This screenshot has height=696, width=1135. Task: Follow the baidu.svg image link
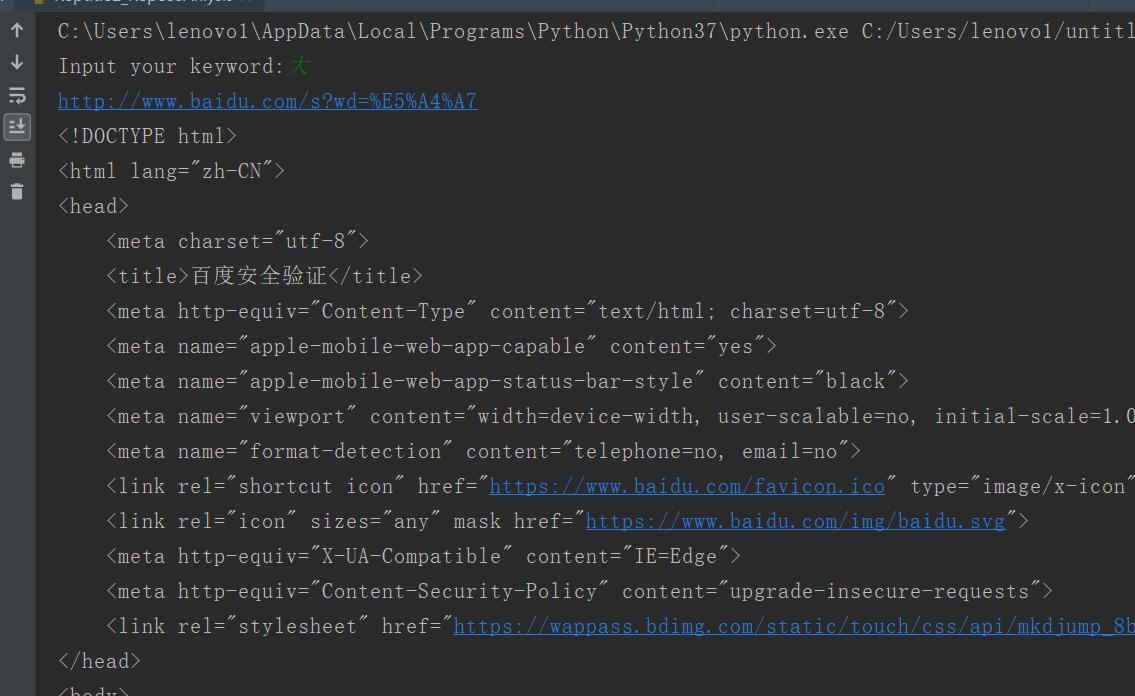coord(796,521)
